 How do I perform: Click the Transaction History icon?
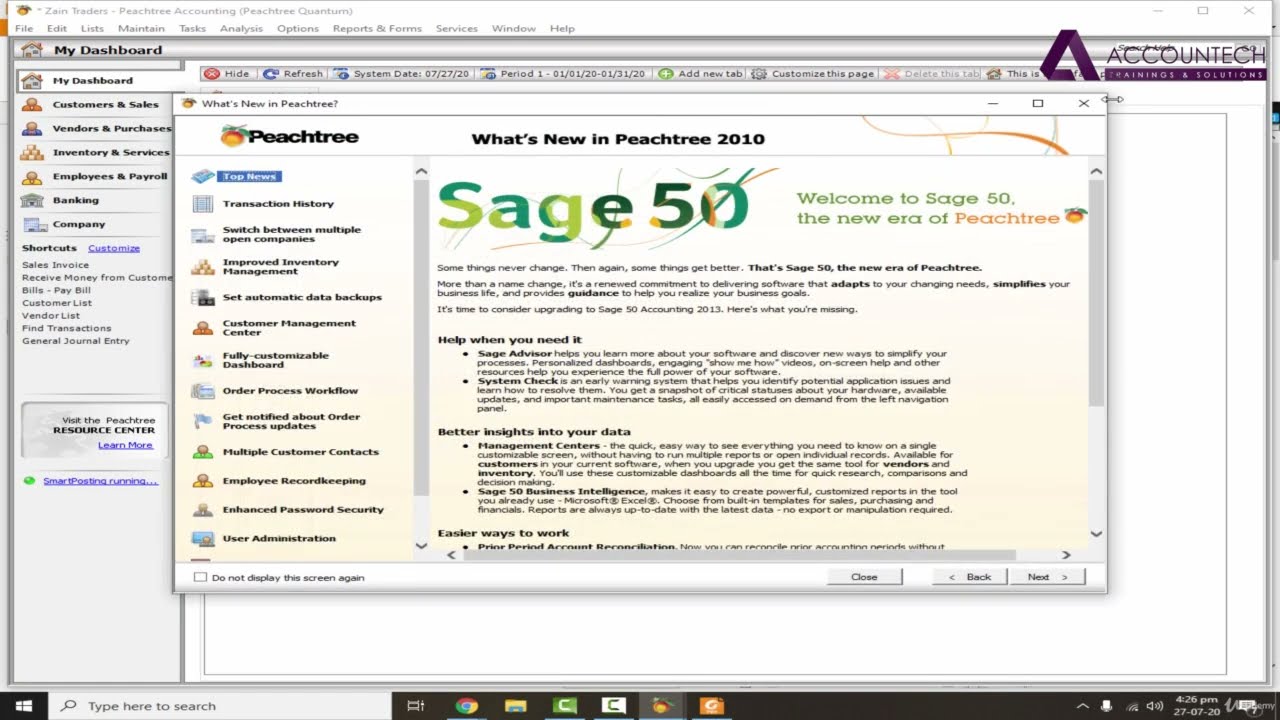pos(203,204)
